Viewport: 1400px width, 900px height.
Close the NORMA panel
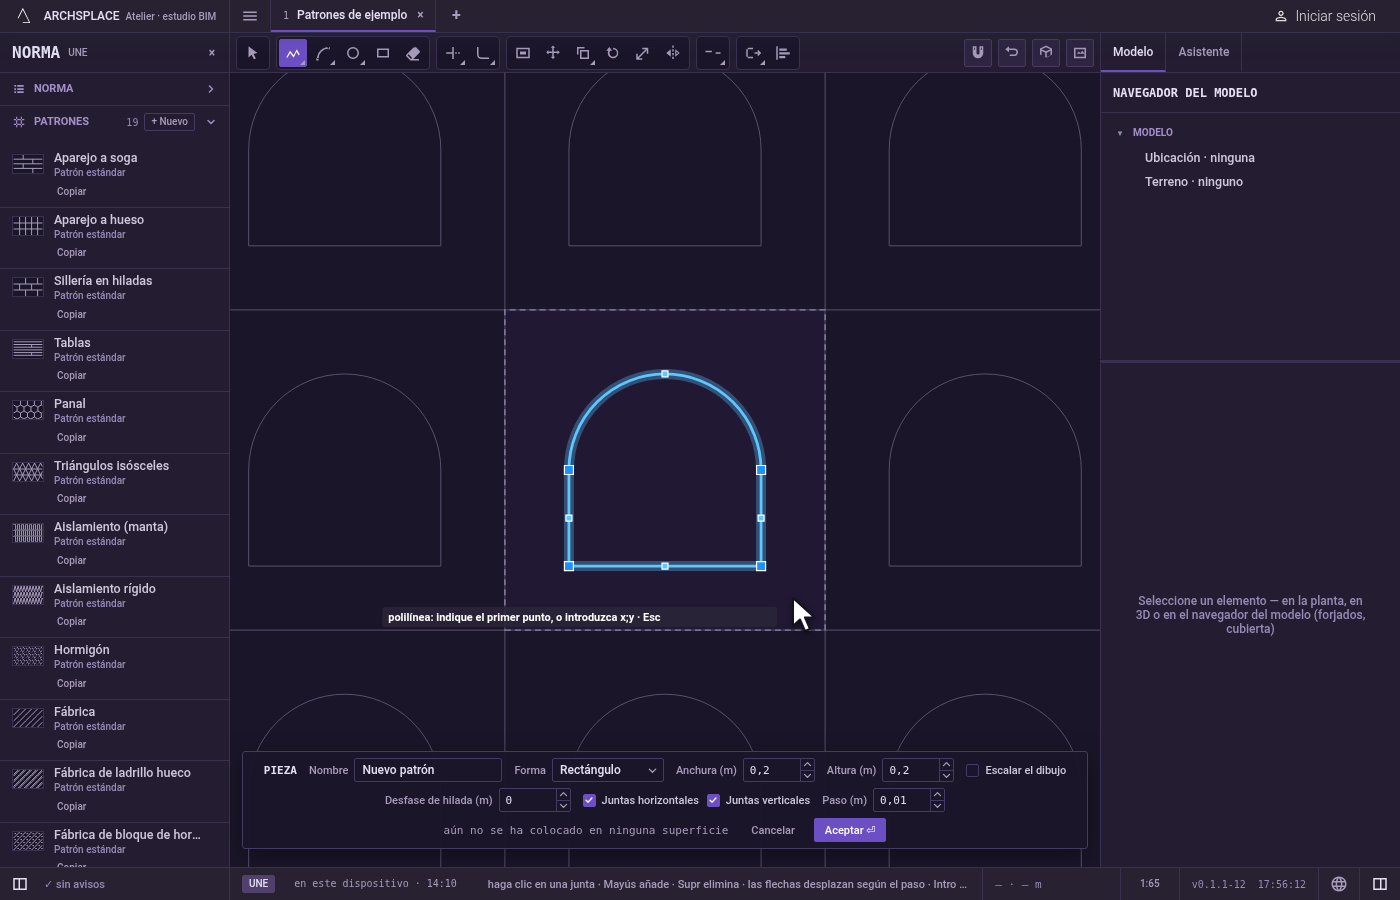tap(212, 53)
